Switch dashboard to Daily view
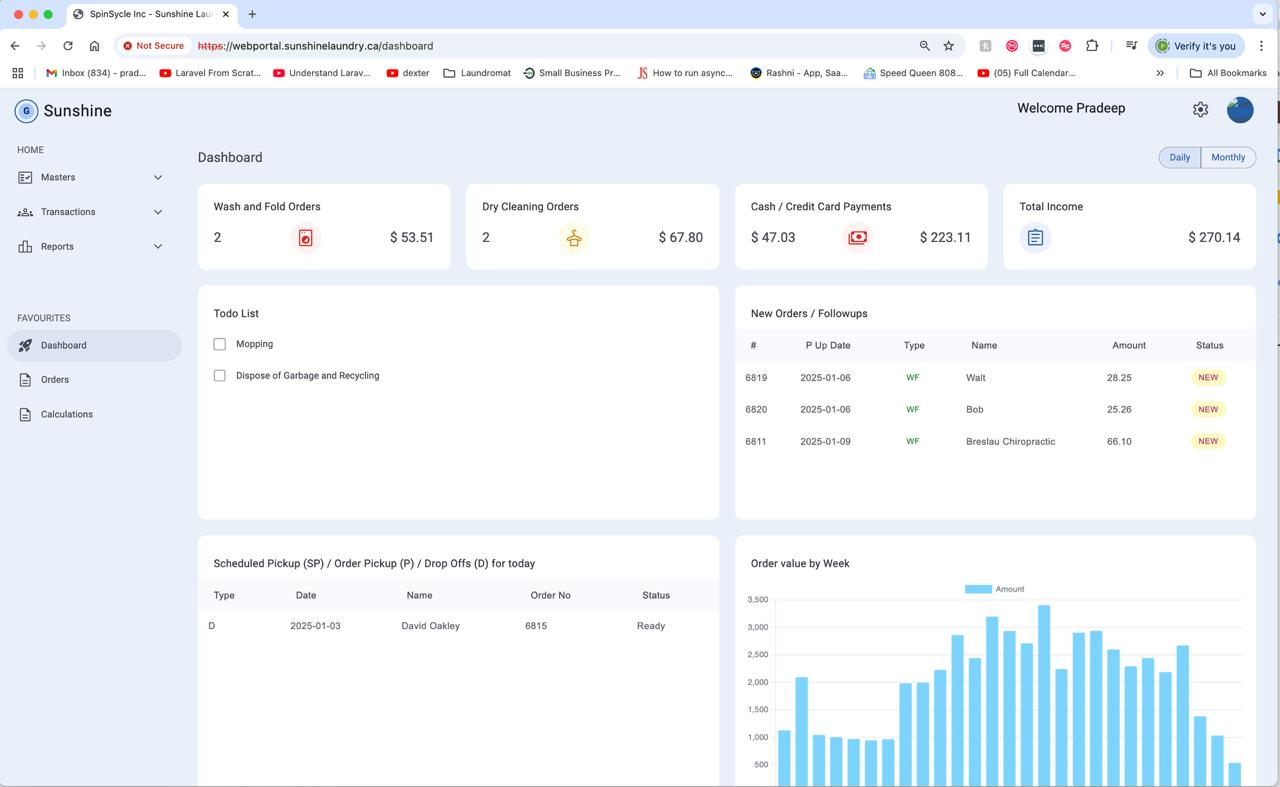The image size is (1280, 787). 1180,157
